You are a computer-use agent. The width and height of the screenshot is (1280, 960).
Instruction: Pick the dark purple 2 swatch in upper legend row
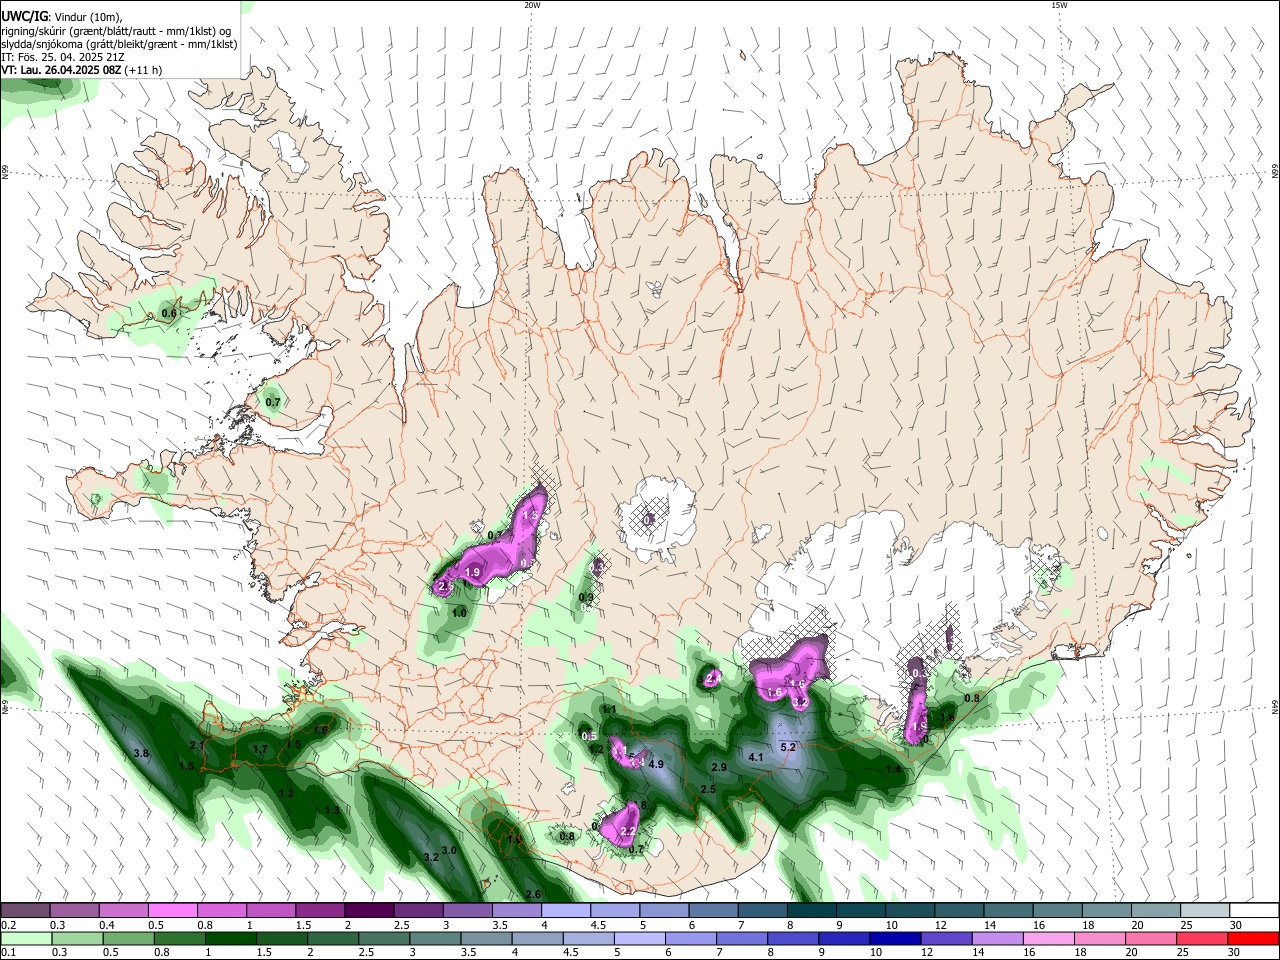pyautogui.click(x=369, y=910)
